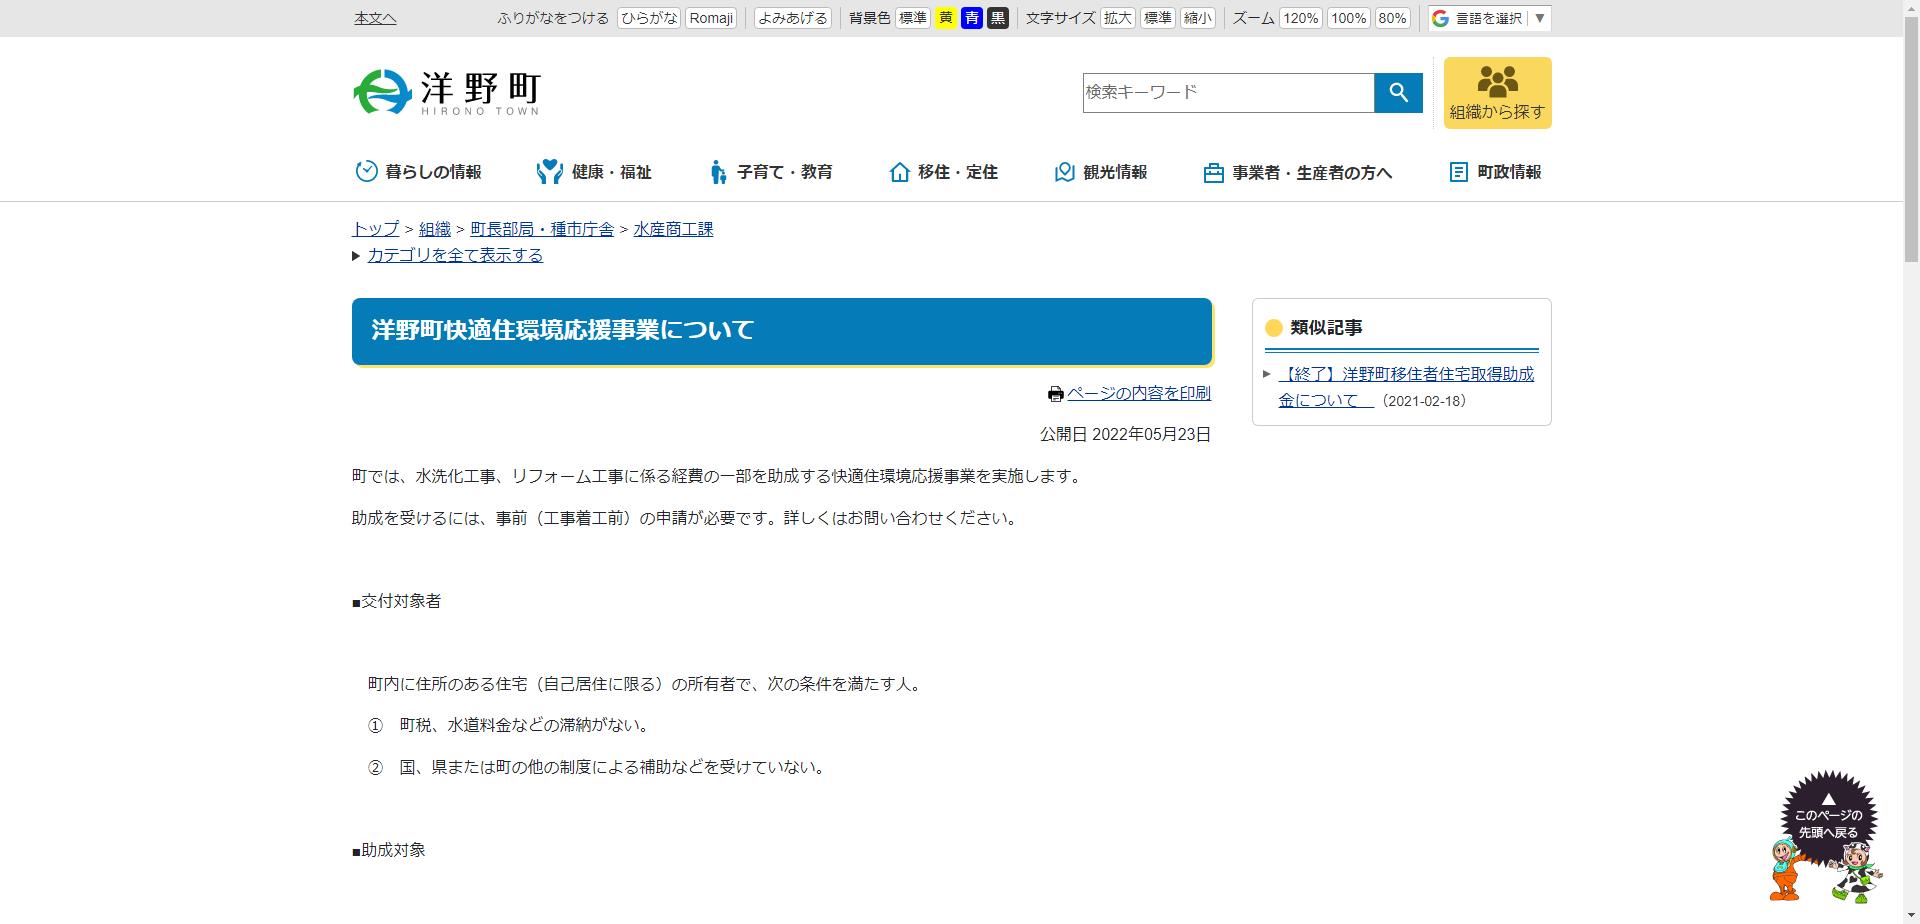
Task: Open 町長部局・種市庁舎 breadcrumb link
Action: coord(542,229)
